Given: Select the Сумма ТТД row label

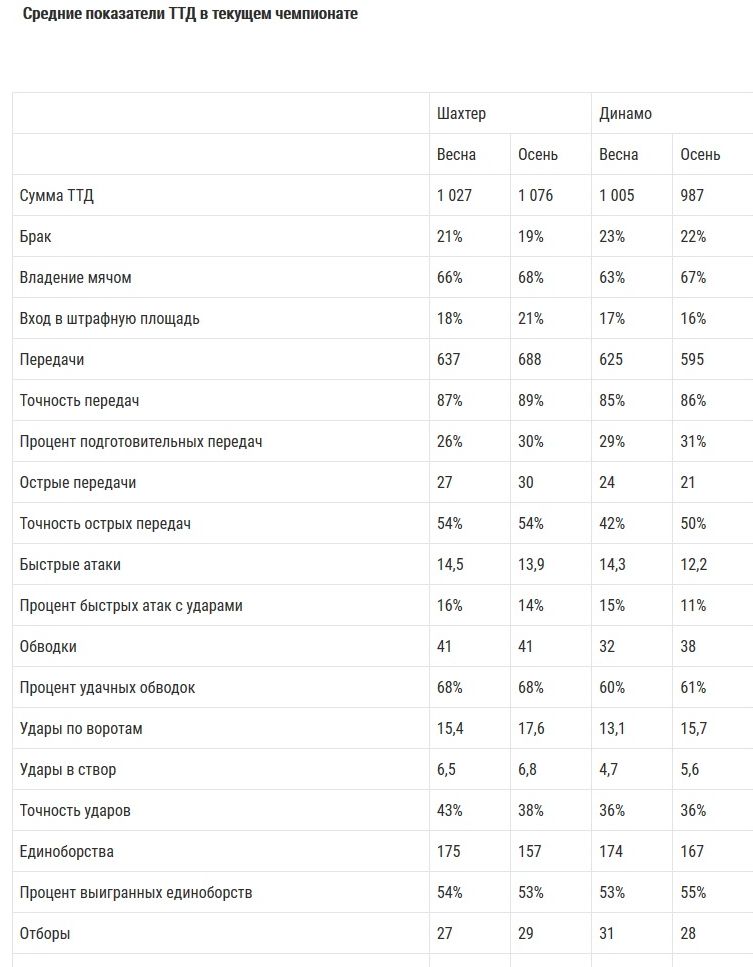Looking at the screenshot, I should (x=57, y=196).
